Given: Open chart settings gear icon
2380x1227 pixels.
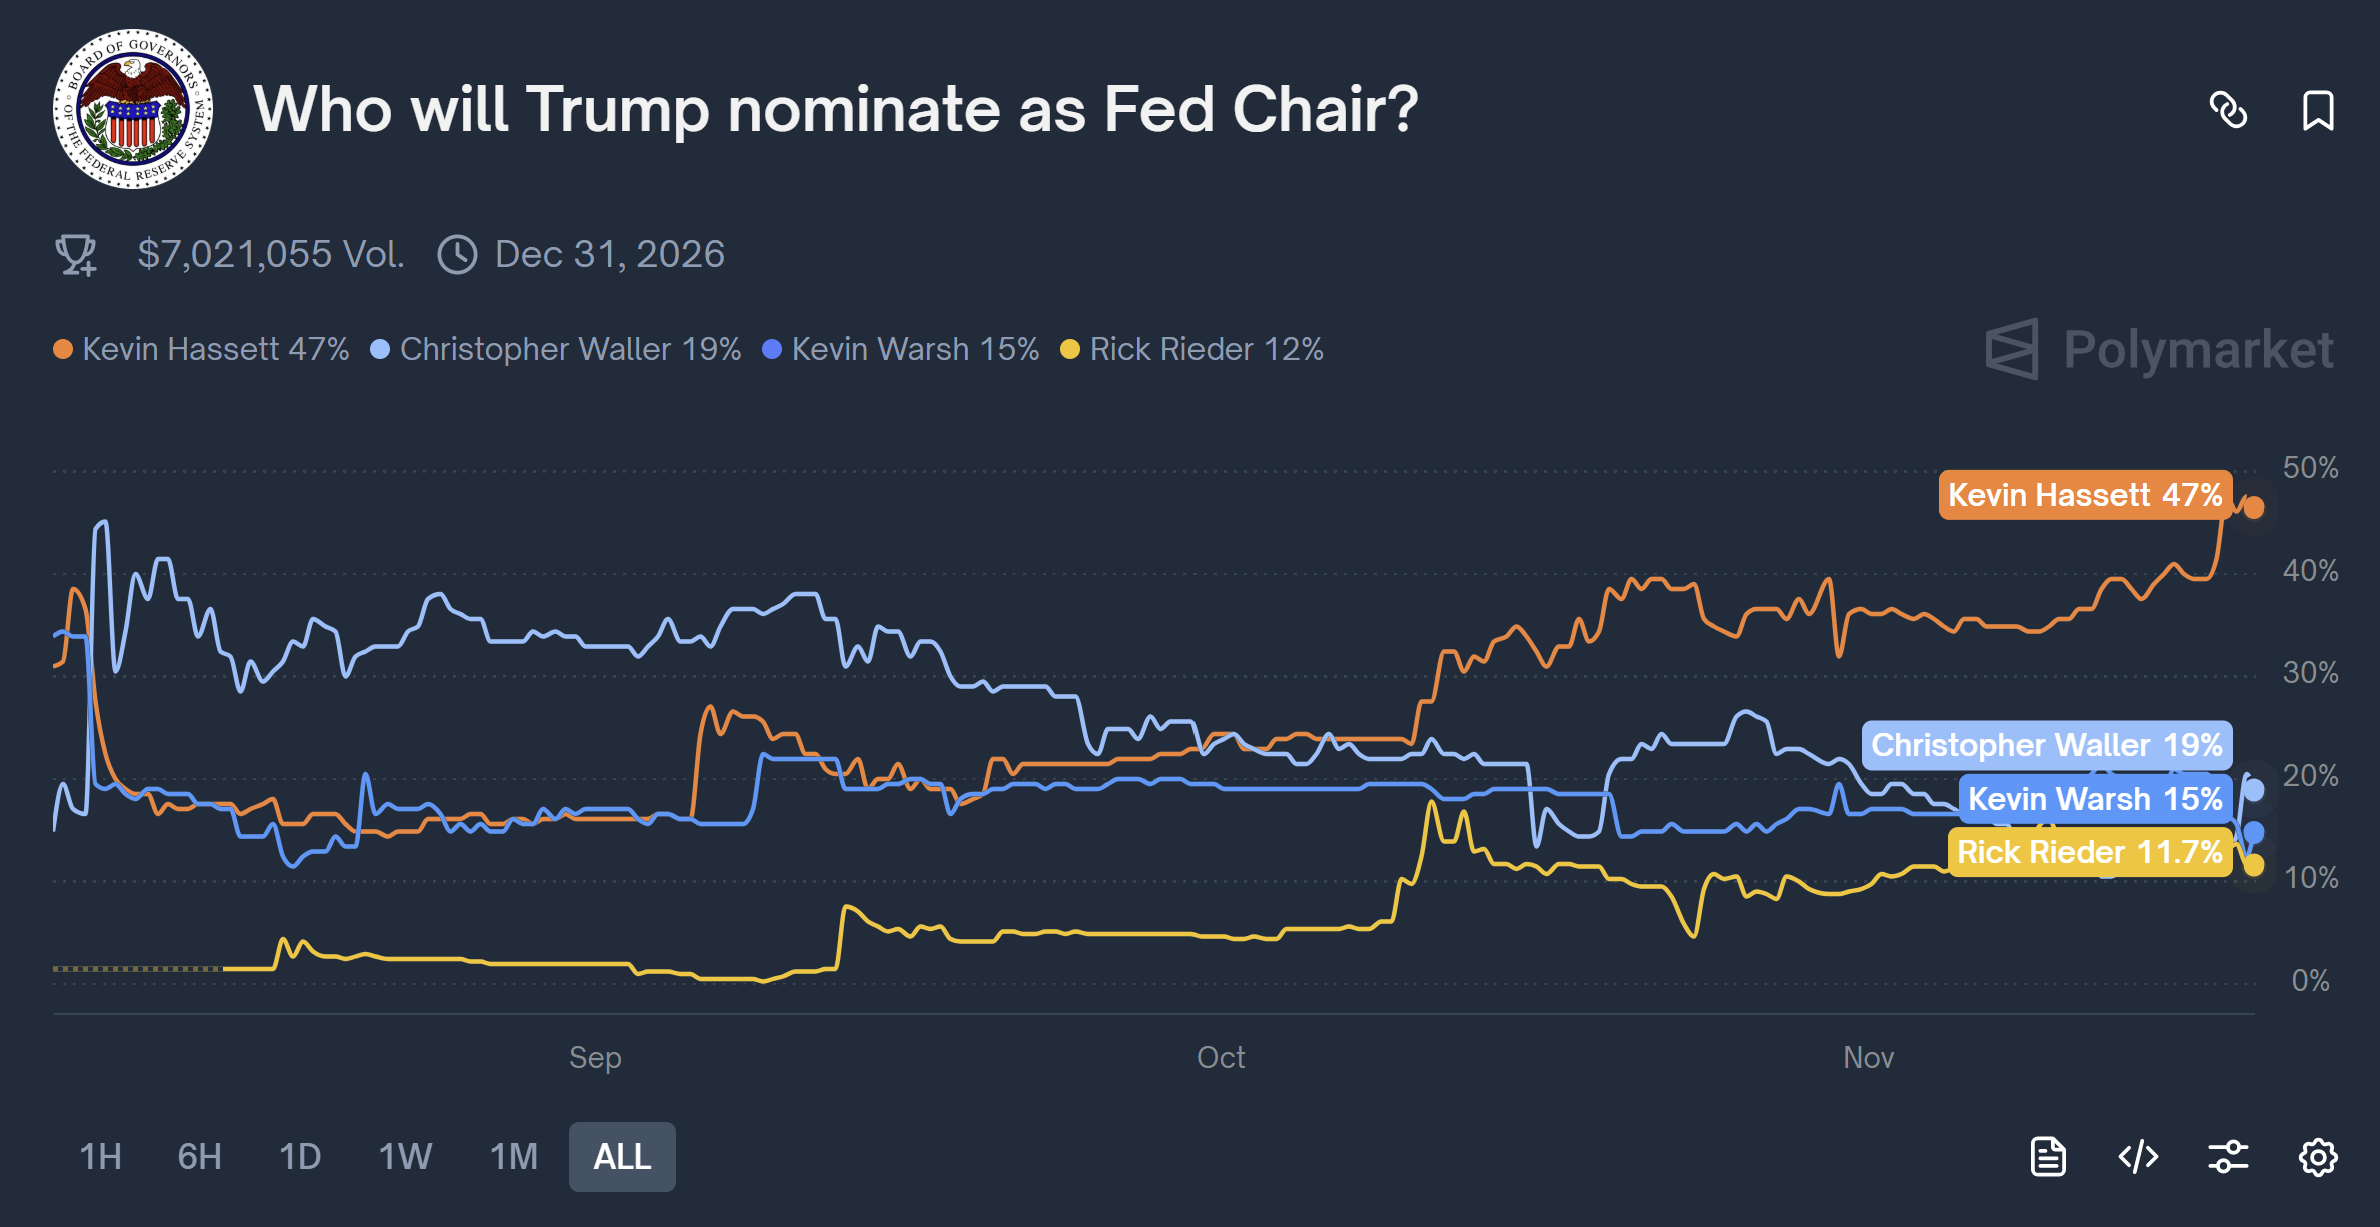Looking at the screenshot, I should [2318, 1157].
